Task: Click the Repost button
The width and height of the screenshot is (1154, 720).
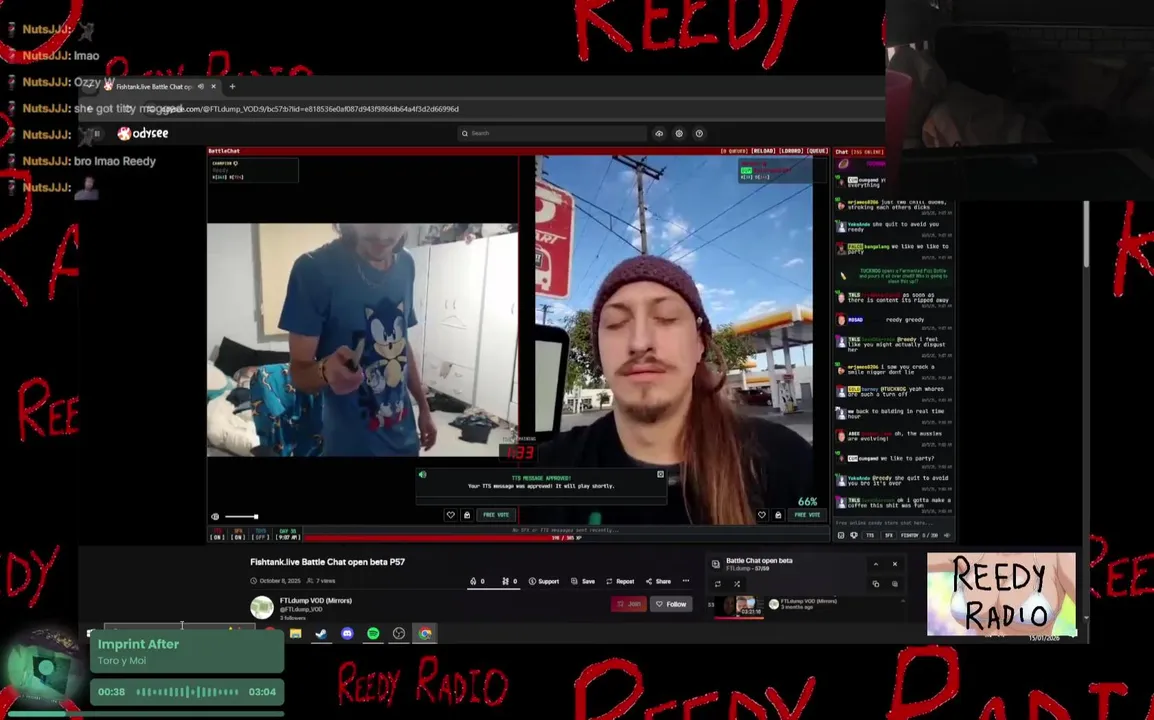Action: [x=620, y=581]
